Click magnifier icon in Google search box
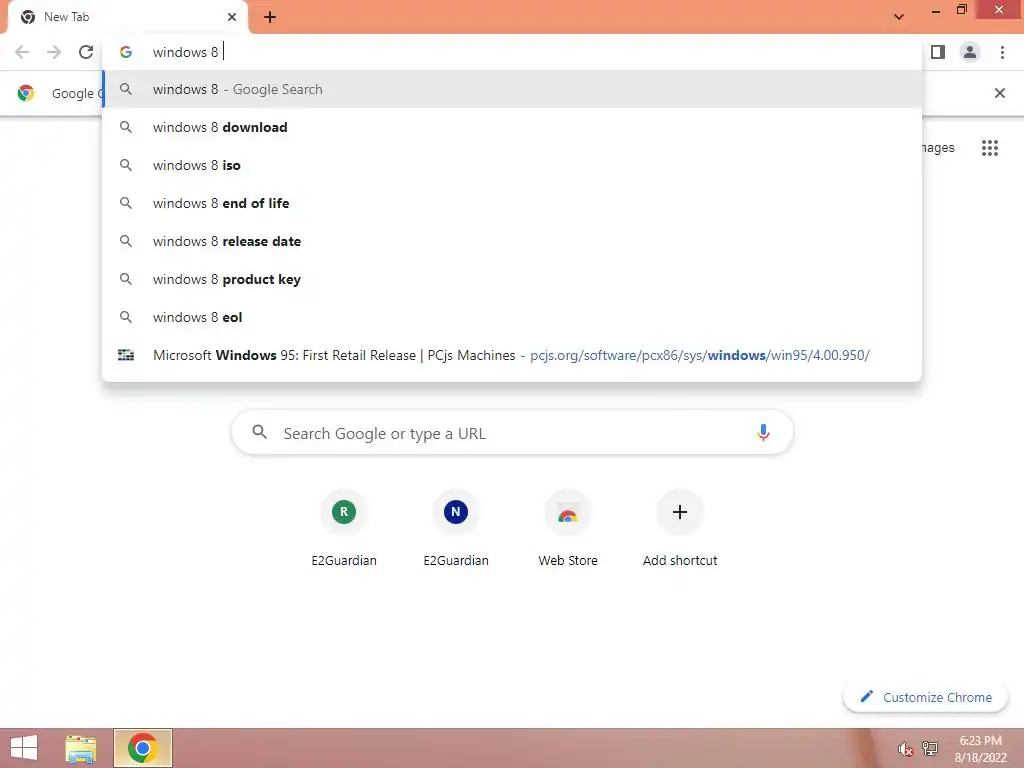Image resolution: width=1024 pixels, height=768 pixels. 259,432
